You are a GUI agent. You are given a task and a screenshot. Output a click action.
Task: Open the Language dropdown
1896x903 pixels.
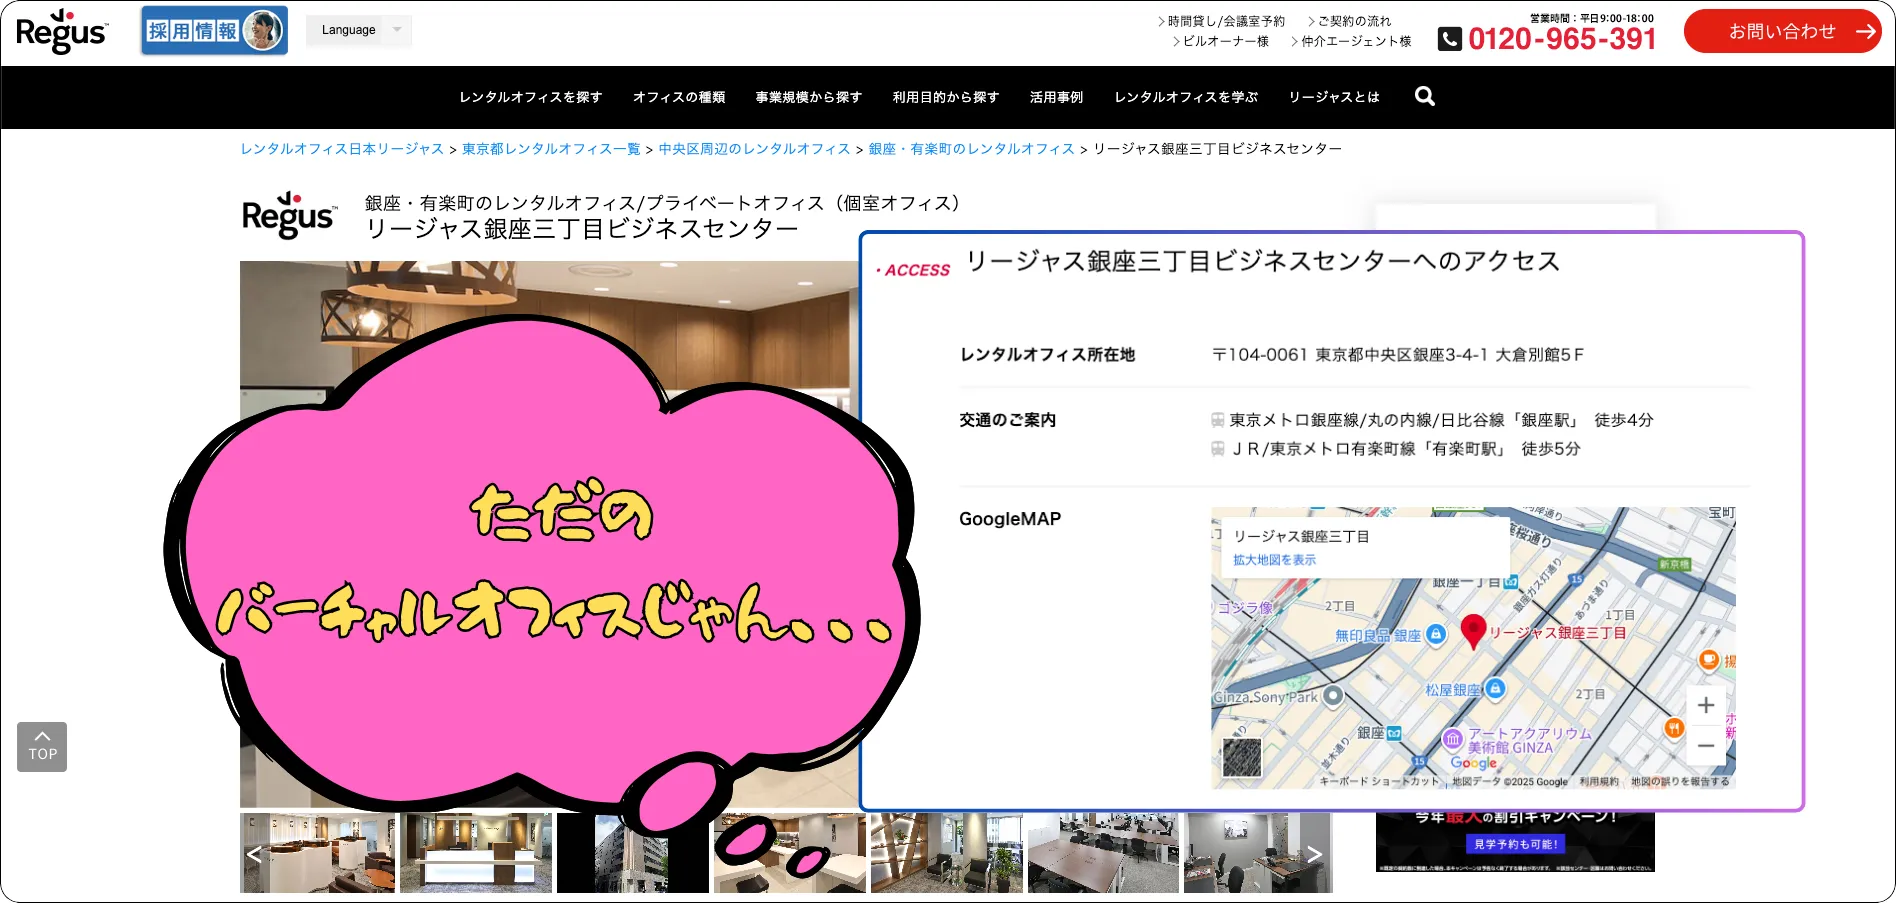358,30
